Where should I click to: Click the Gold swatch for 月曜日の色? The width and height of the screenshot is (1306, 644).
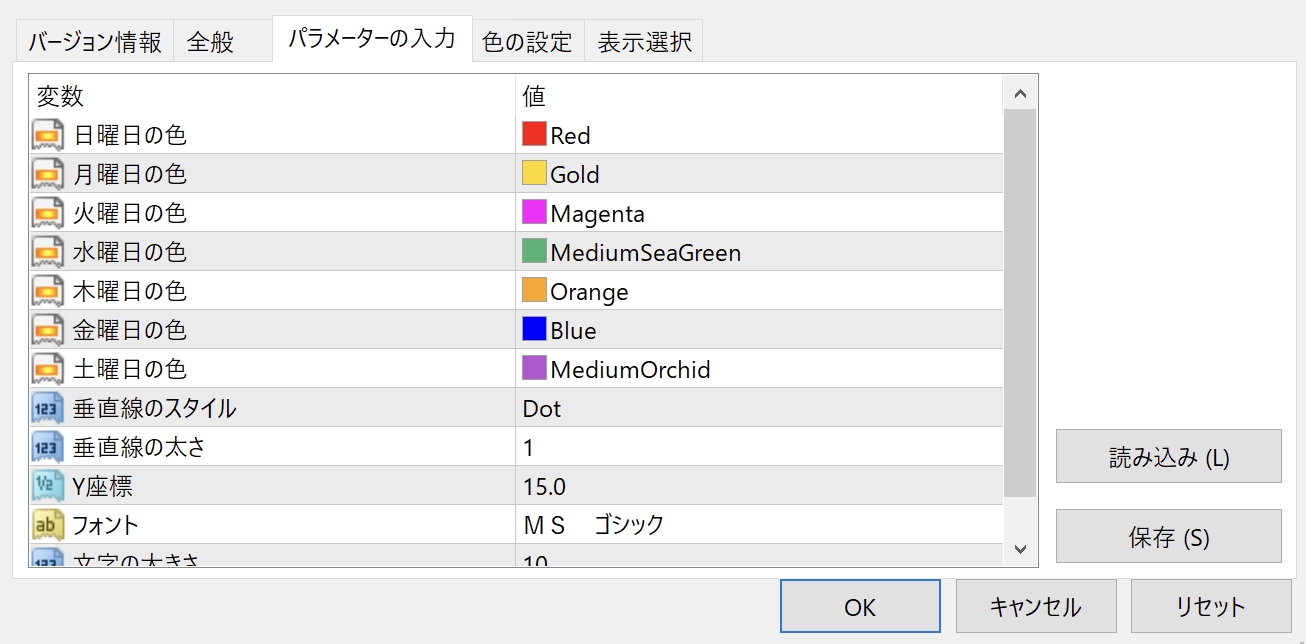pyautogui.click(x=534, y=174)
